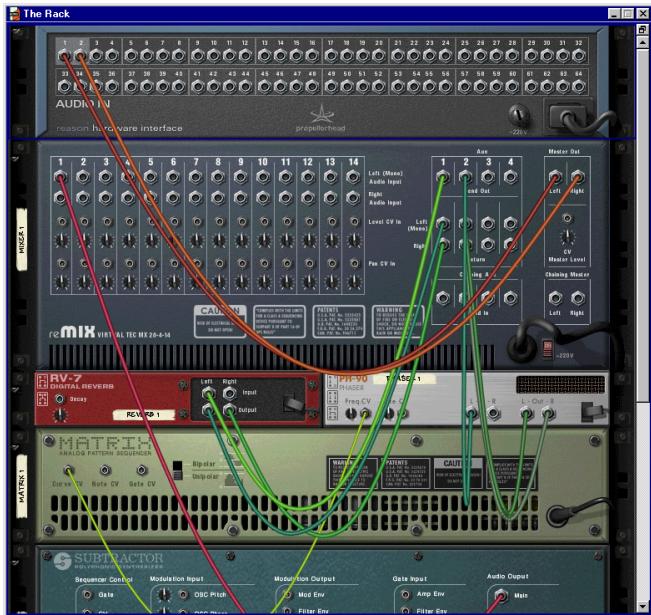Click the PHASER 1 tape label
The width and height of the screenshot is (651, 615).
tap(405, 379)
